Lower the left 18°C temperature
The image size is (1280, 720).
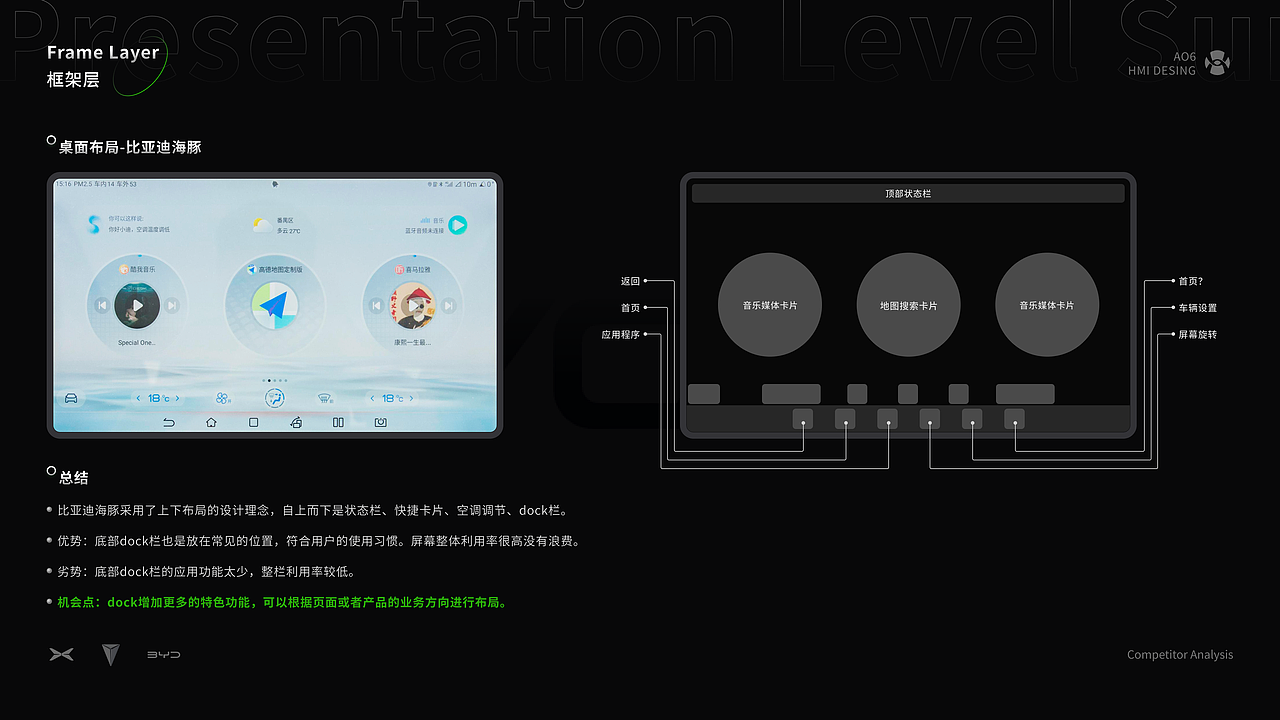pos(139,398)
